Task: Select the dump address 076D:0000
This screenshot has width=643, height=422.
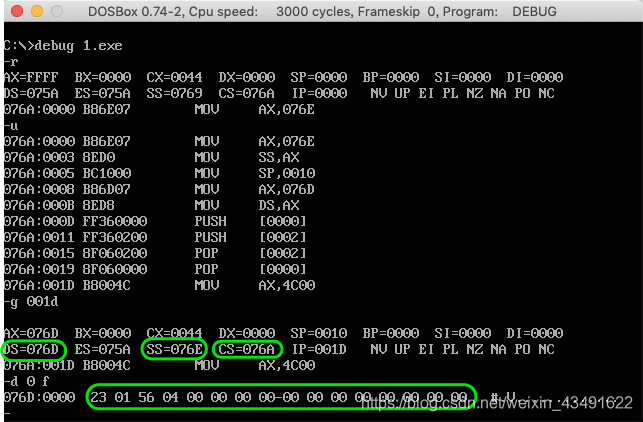Action: coord(39,397)
